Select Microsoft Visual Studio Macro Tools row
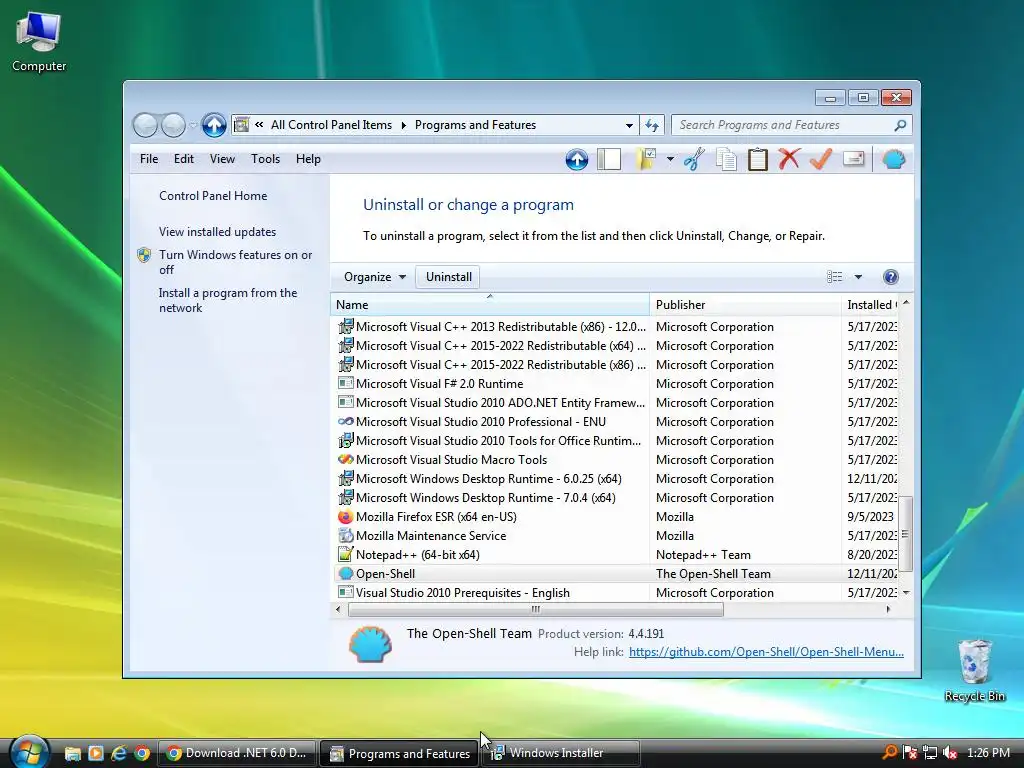The image size is (1024, 768). point(616,460)
